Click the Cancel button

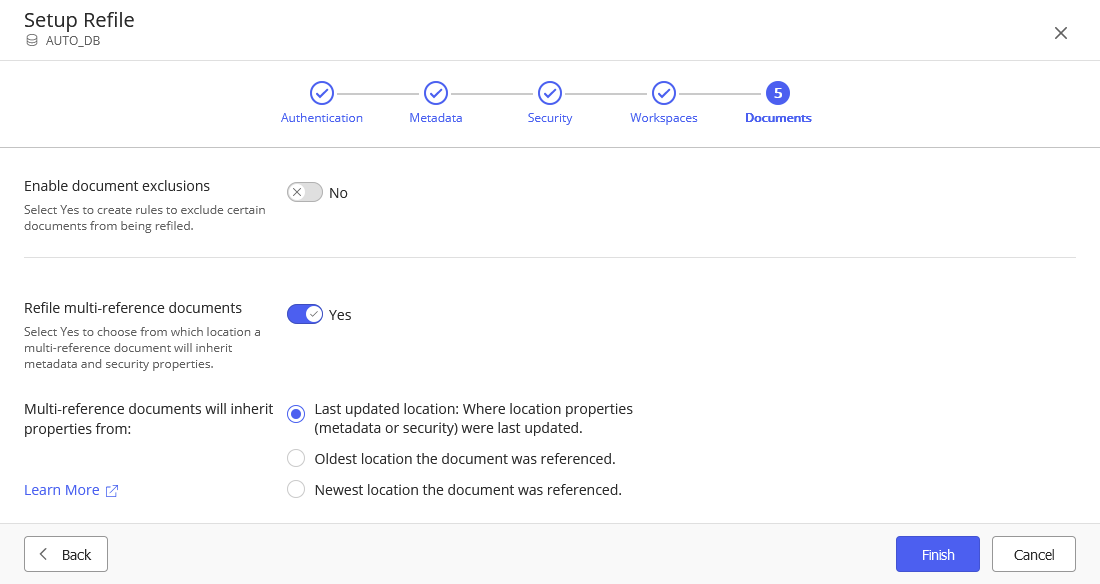coord(1033,554)
